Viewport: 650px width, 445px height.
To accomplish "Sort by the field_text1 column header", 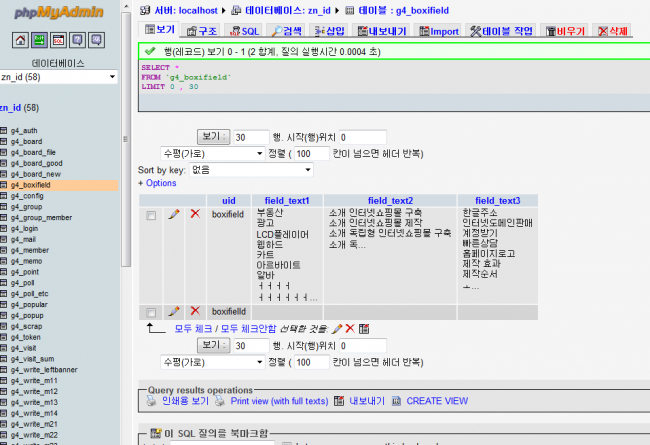I will (287, 201).
